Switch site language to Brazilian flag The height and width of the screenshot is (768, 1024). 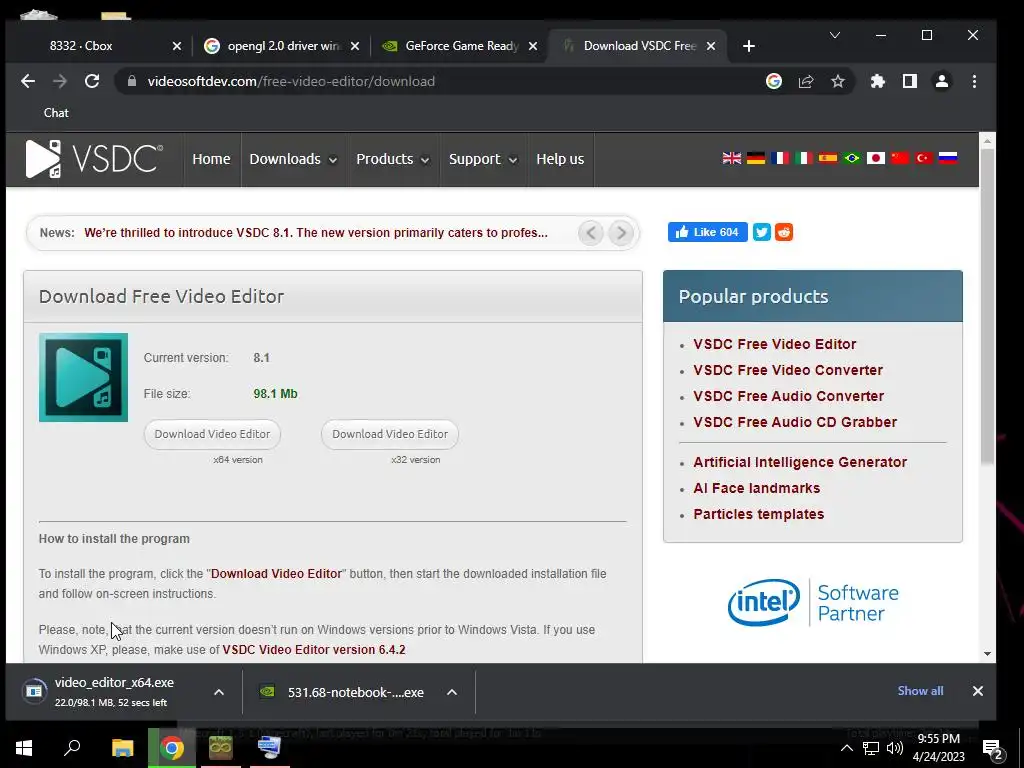[x=852, y=158]
